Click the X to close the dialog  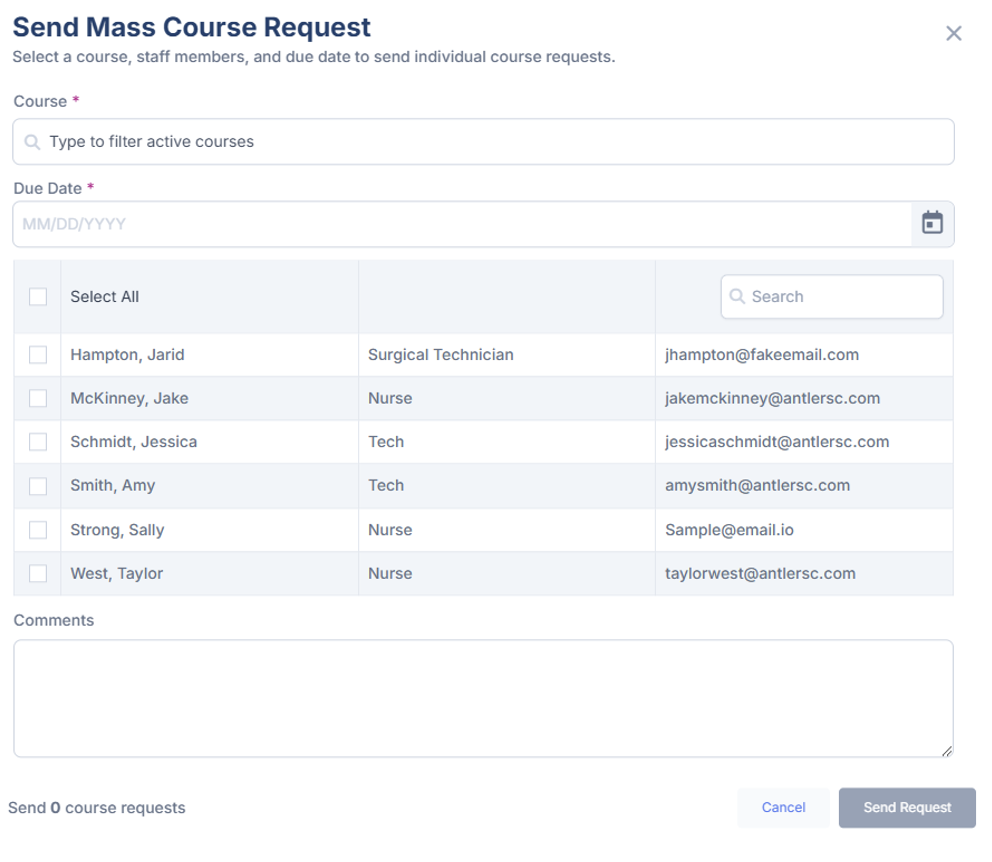pos(952,31)
